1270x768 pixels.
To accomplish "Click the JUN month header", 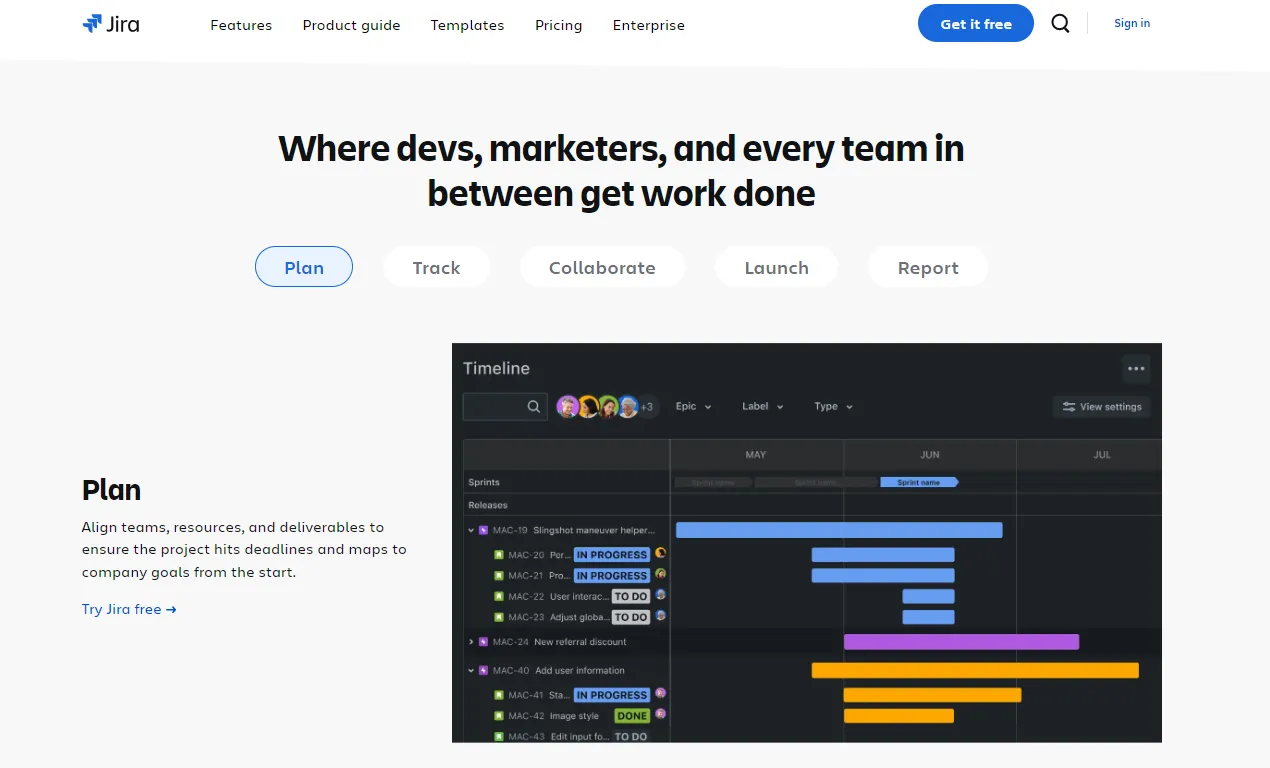I will 930,454.
